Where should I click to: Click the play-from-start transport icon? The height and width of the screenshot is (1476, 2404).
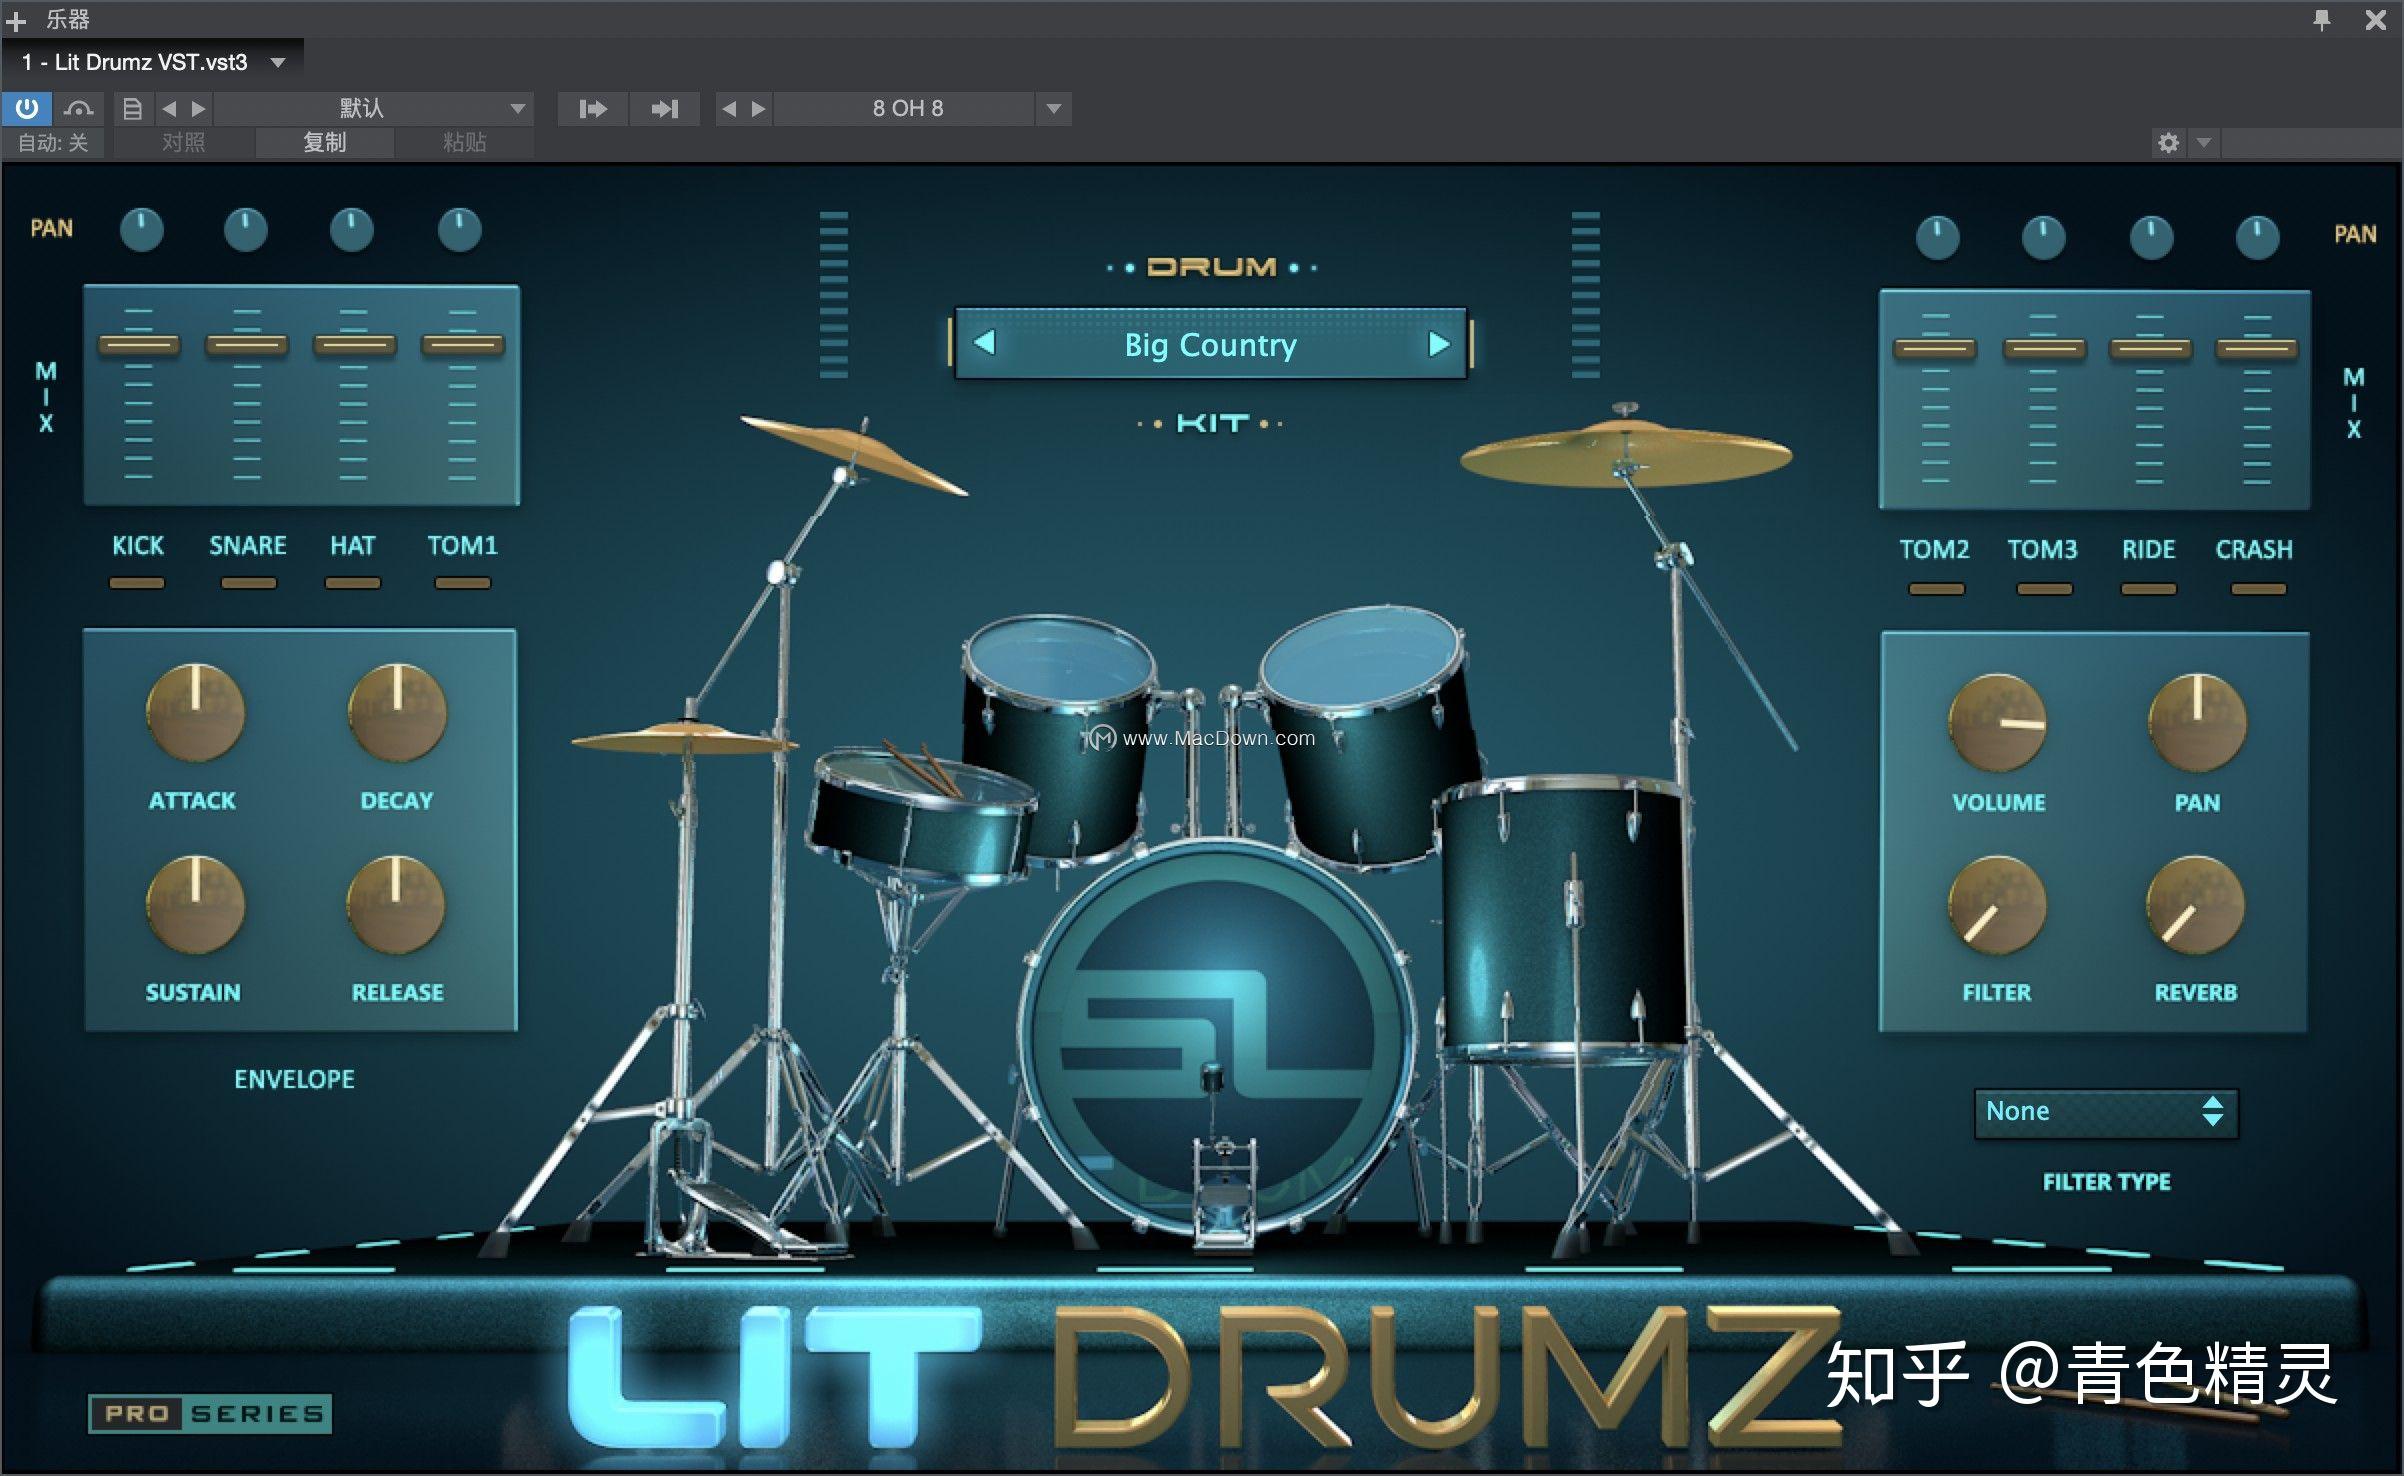tap(592, 108)
